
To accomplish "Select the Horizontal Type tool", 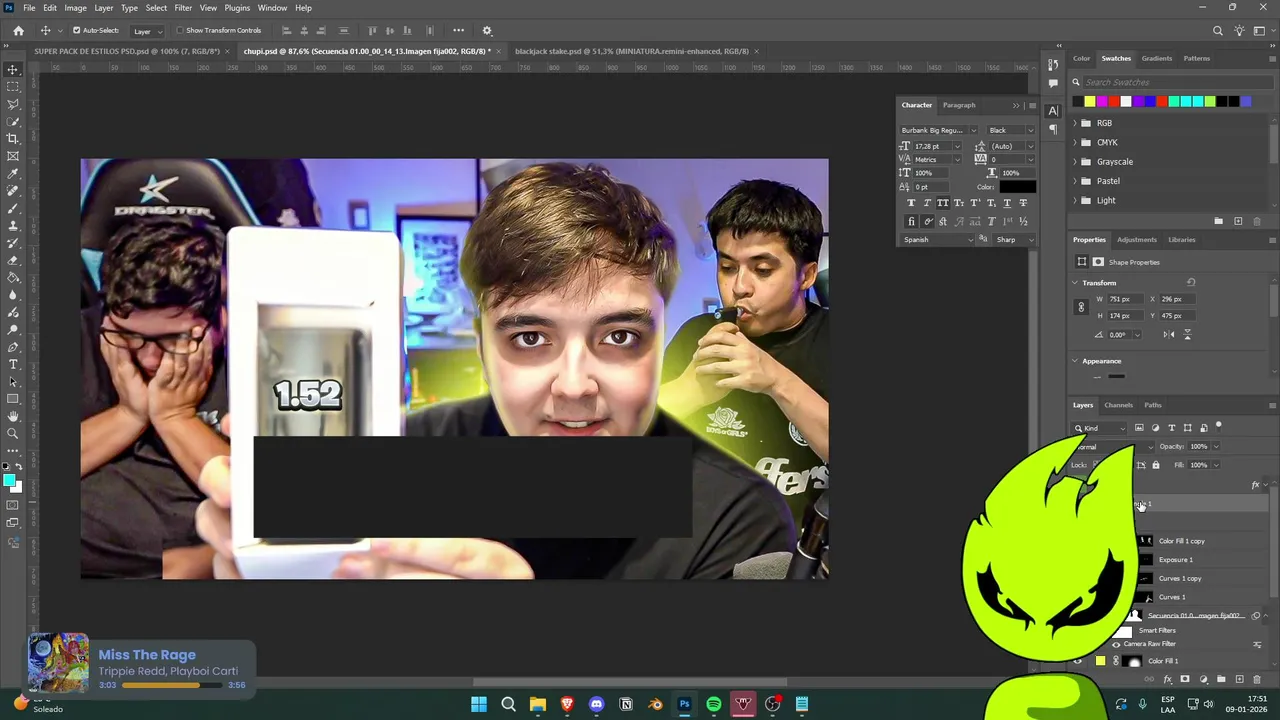I will pos(13,364).
